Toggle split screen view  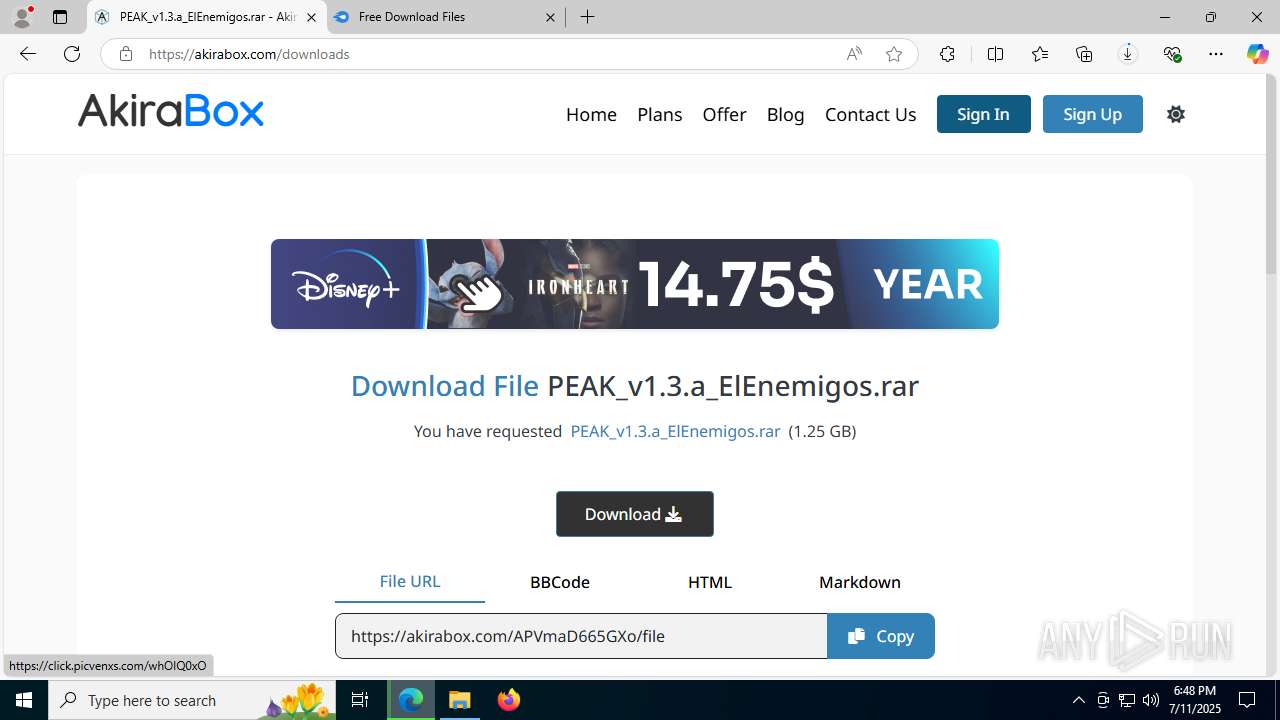pyautogui.click(x=995, y=54)
